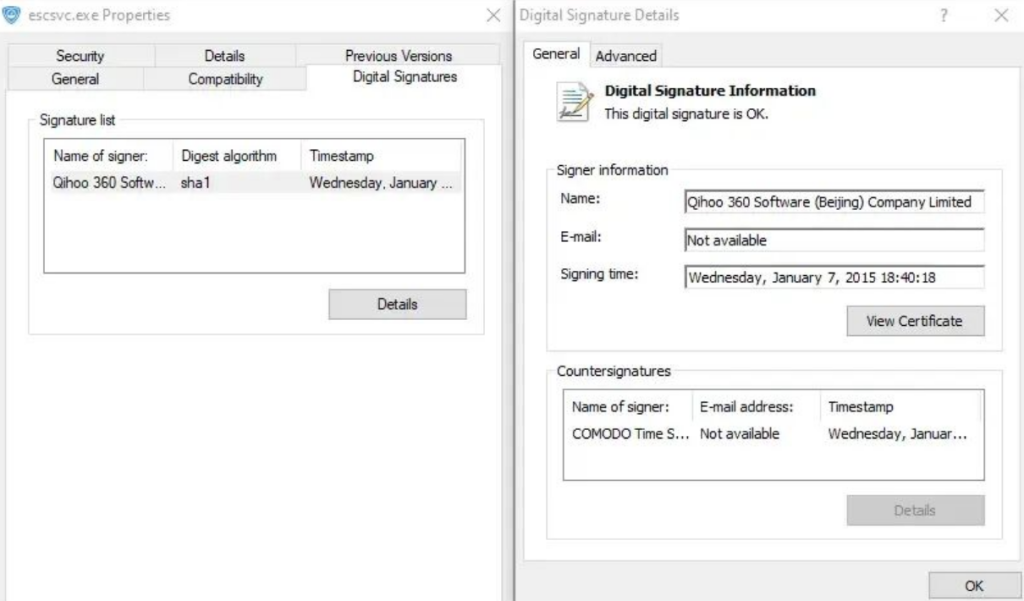The height and width of the screenshot is (601, 1024).
Task: Select the Previous Versions tab
Action: click(398, 56)
